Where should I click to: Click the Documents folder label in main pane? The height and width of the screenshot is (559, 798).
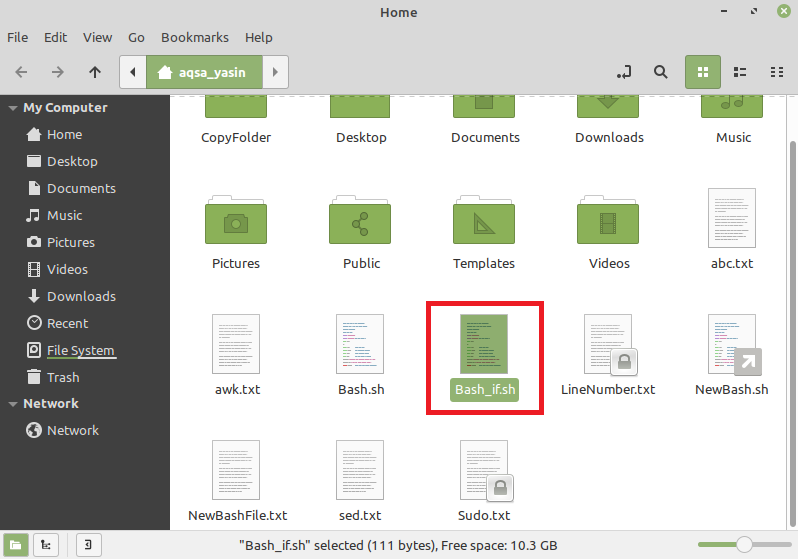click(x=485, y=137)
